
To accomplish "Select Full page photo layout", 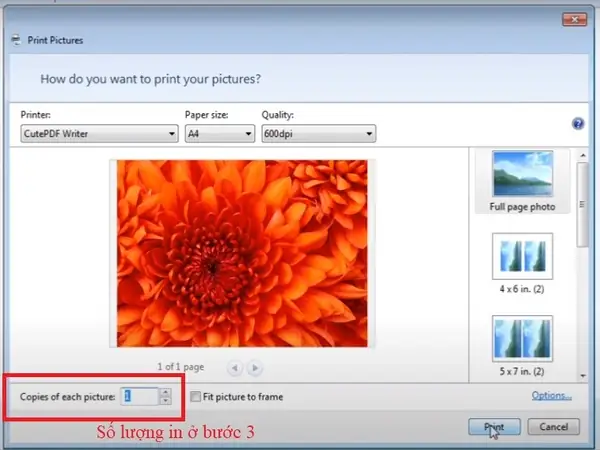I will [x=522, y=181].
